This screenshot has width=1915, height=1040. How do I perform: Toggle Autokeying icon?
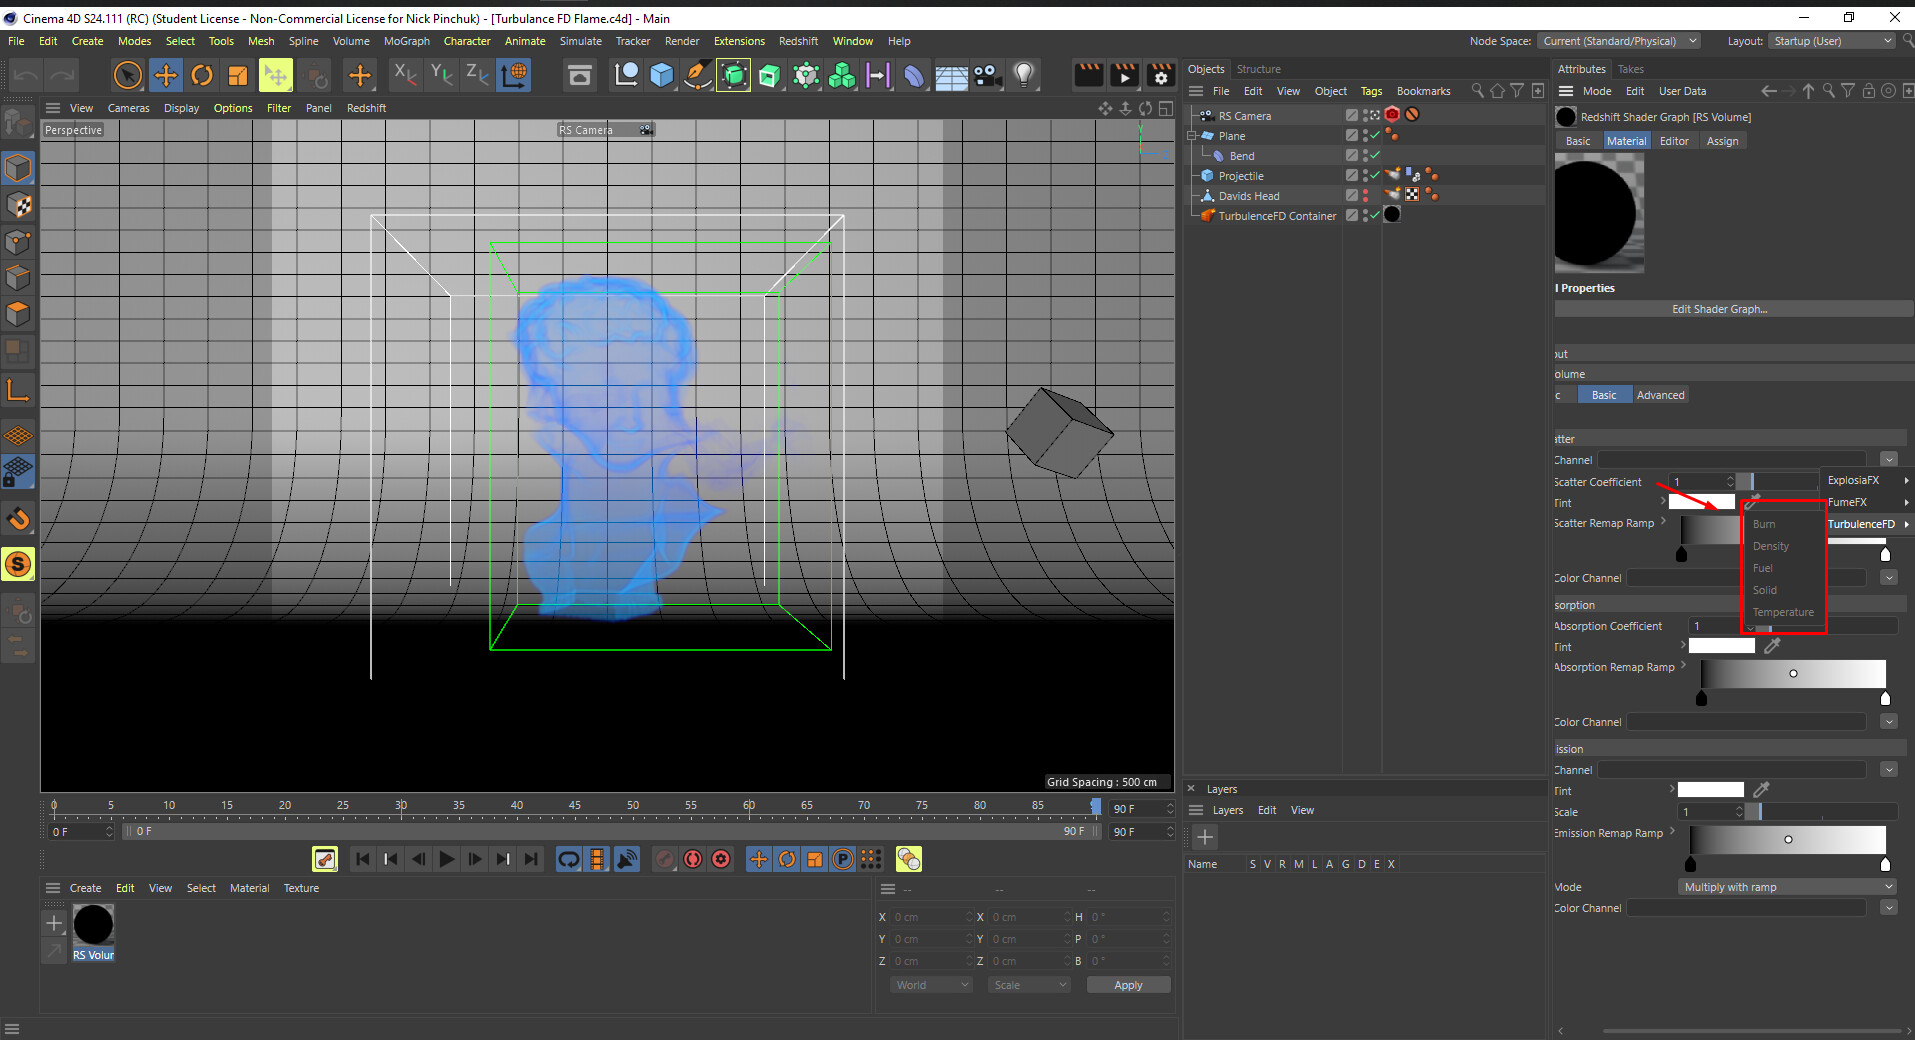[x=693, y=859]
